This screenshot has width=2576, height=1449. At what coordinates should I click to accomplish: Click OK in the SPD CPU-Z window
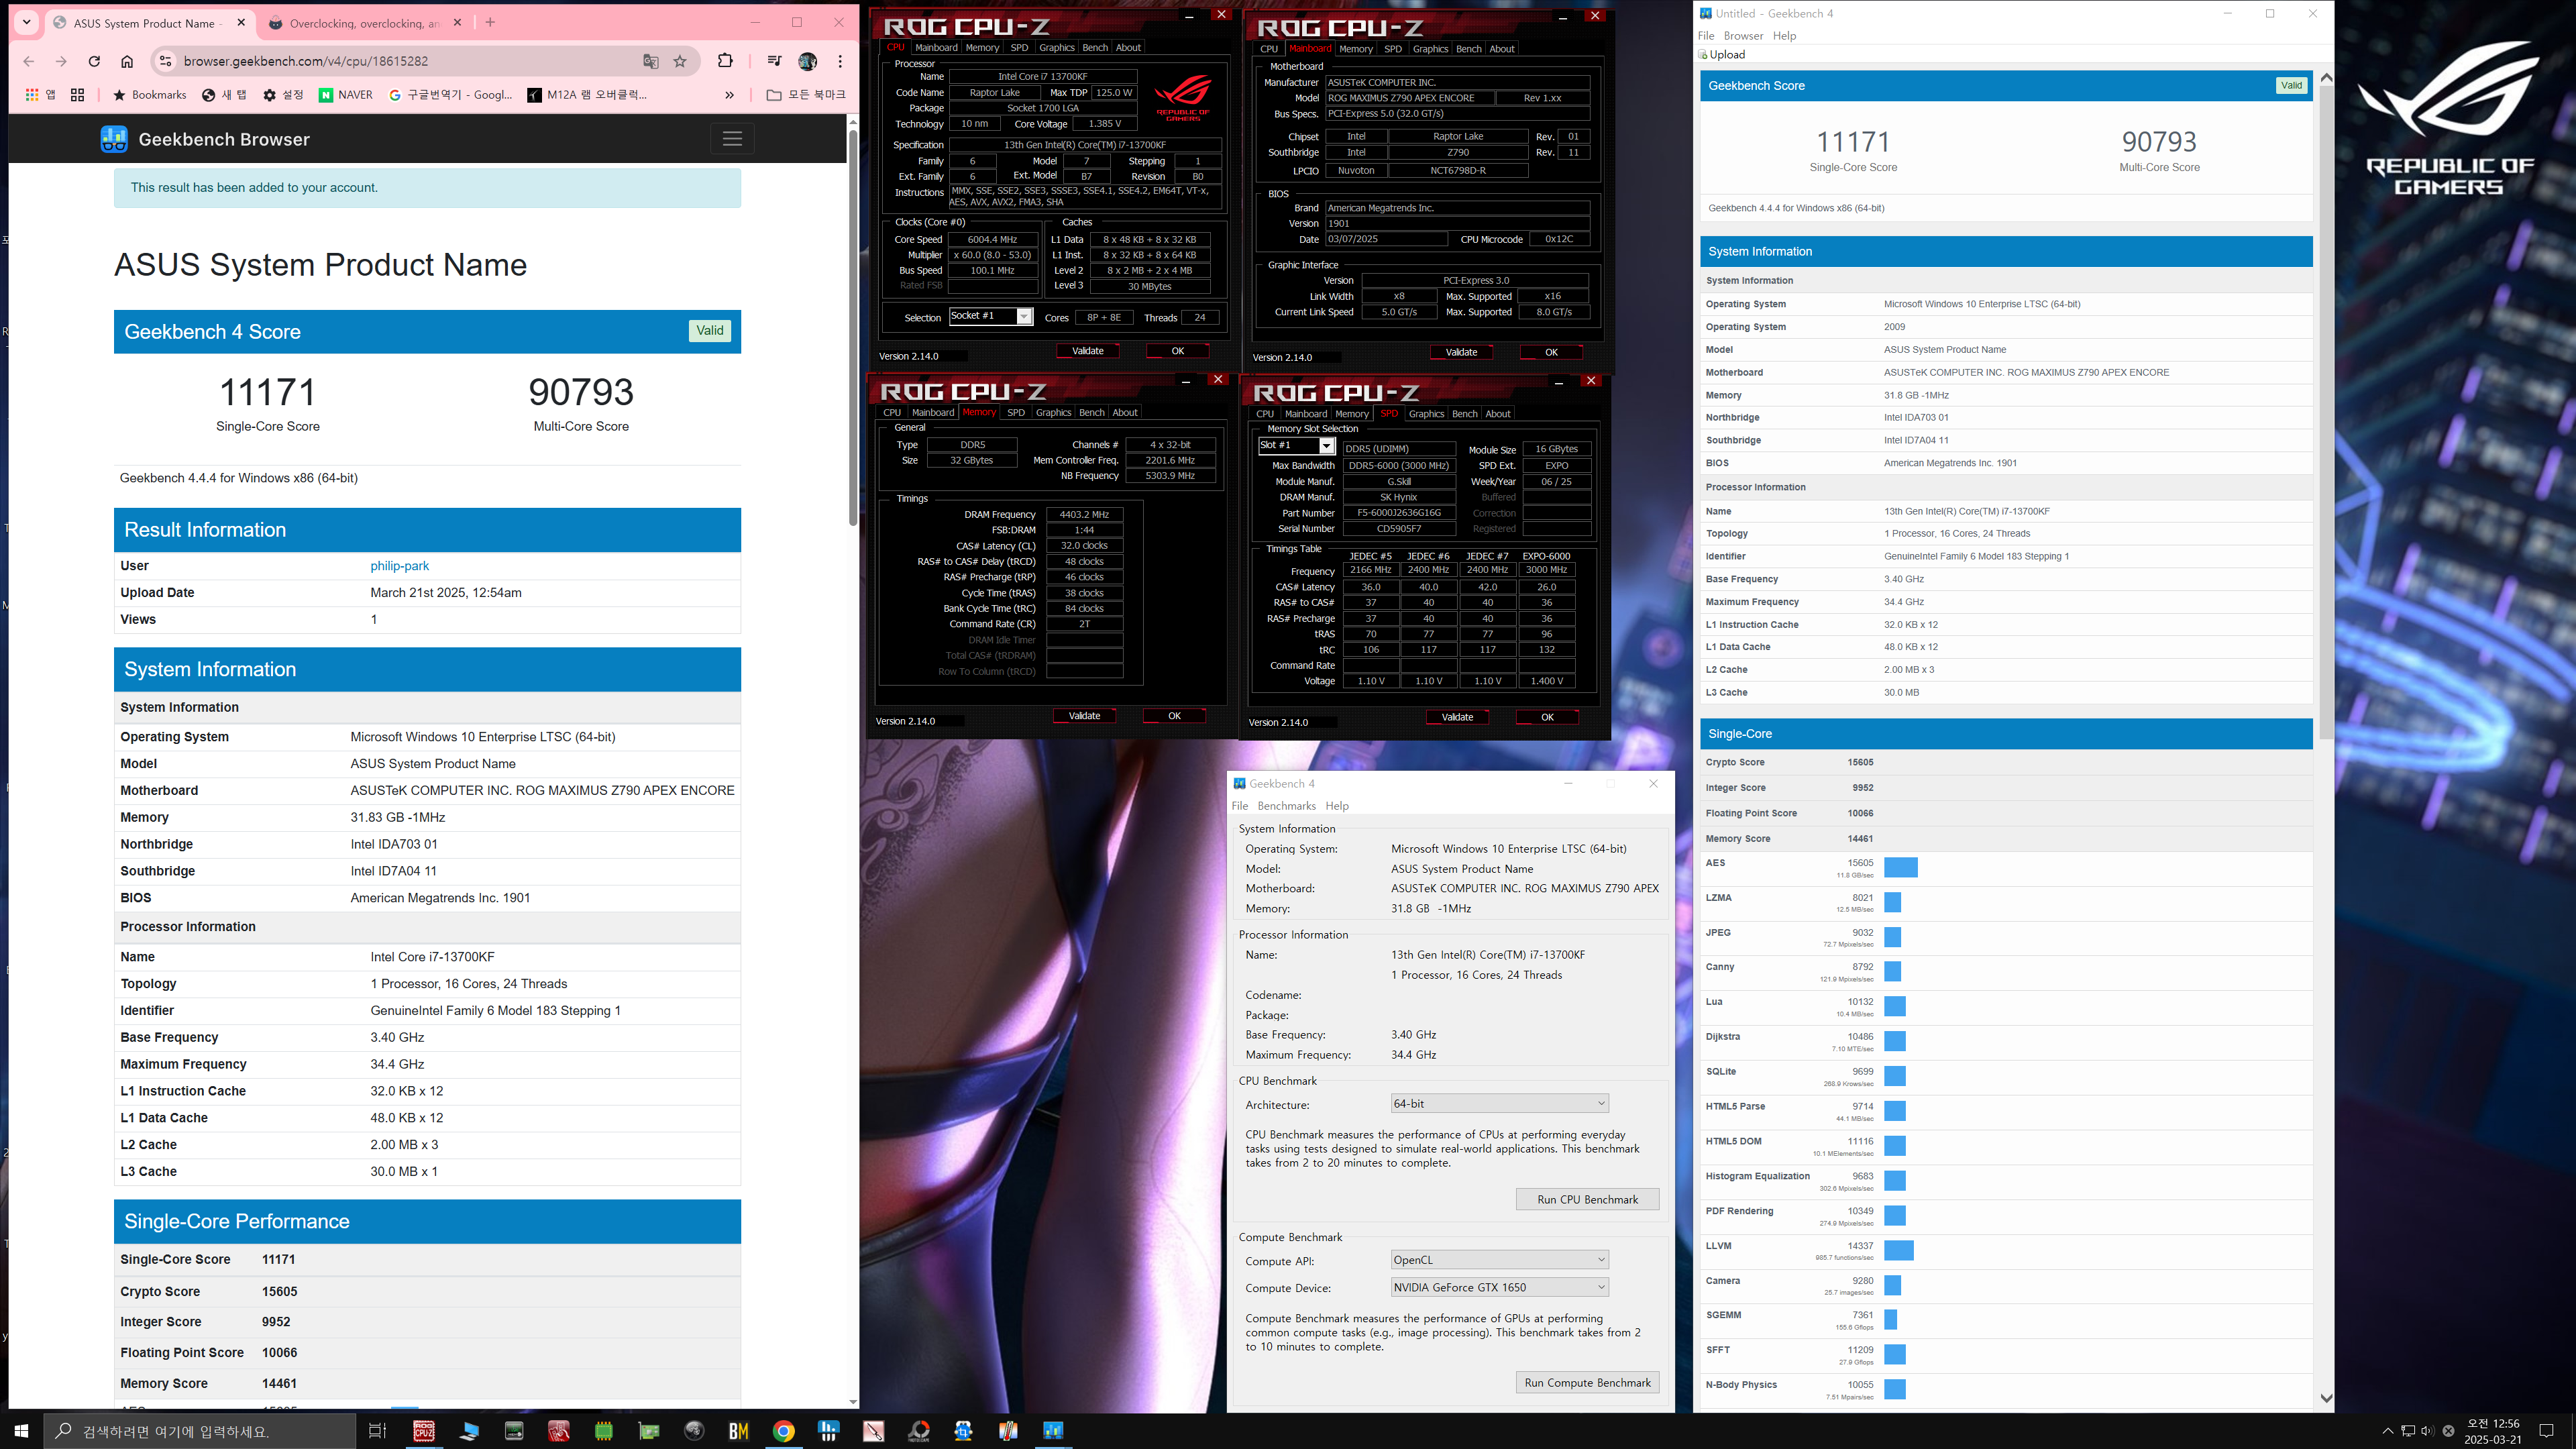pos(1547,717)
